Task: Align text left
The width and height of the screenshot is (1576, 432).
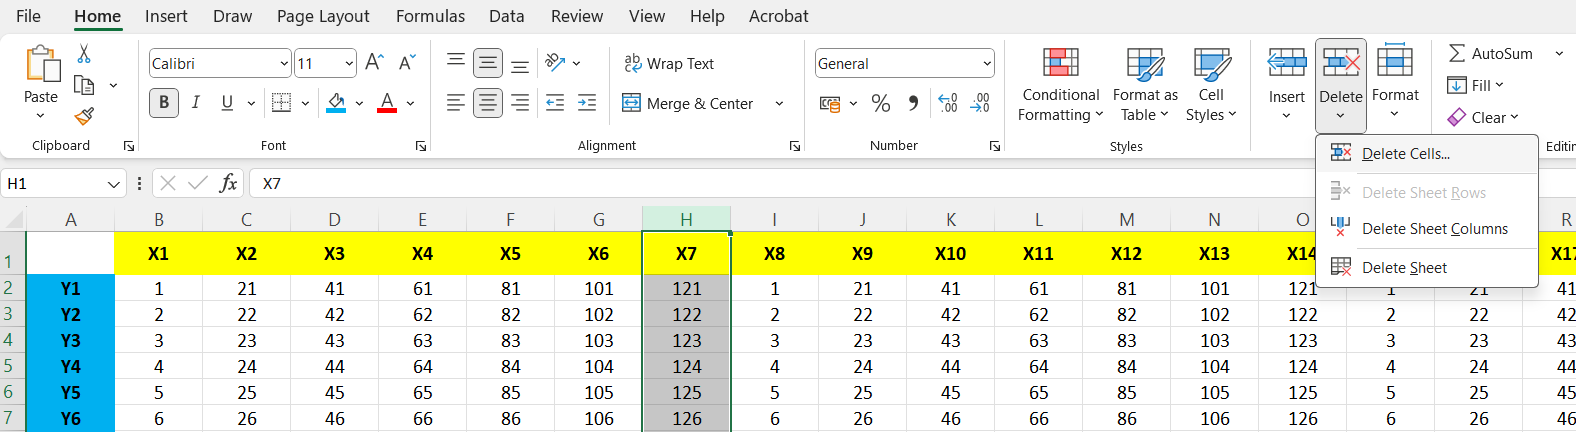Action: coord(456,103)
